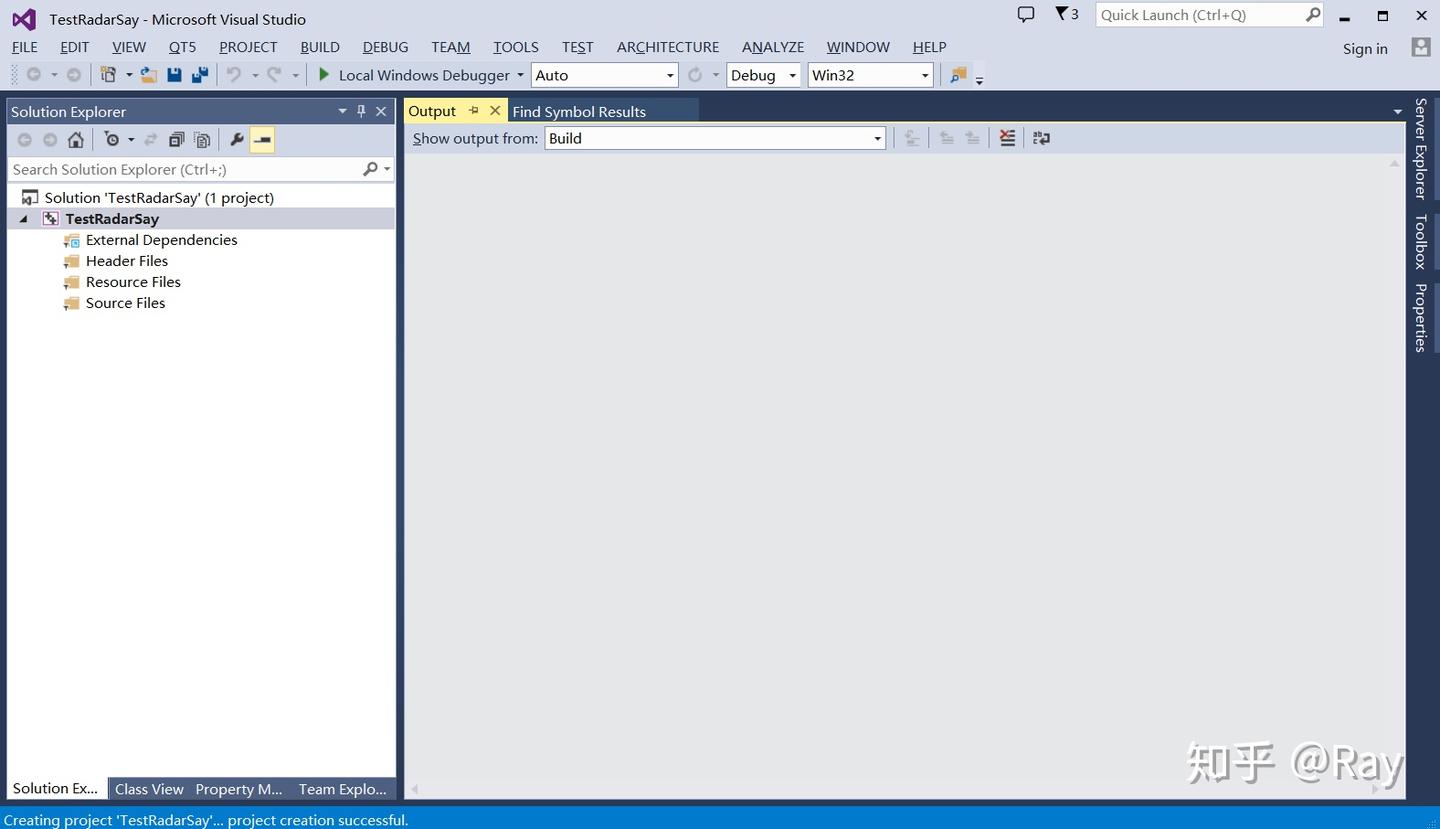Switch to the Find Symbol Results tab
Viewport: 1440px width, 829px height.
(579, 111)
